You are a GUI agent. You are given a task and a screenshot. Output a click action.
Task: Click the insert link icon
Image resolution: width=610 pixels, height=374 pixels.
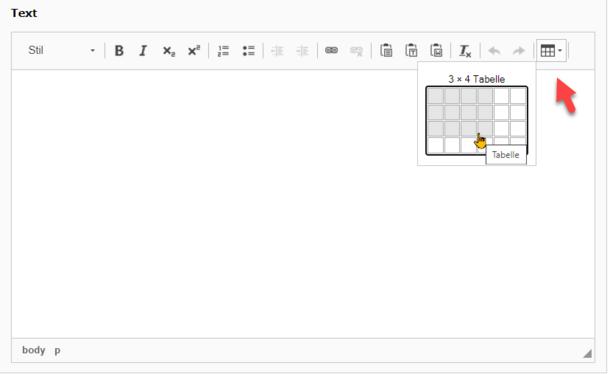[331, 51]
